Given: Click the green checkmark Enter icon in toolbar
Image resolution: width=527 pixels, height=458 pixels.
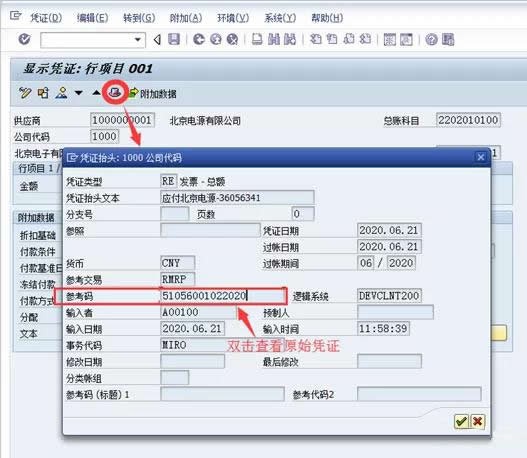Looking at the screenshot, I should 25,39.
